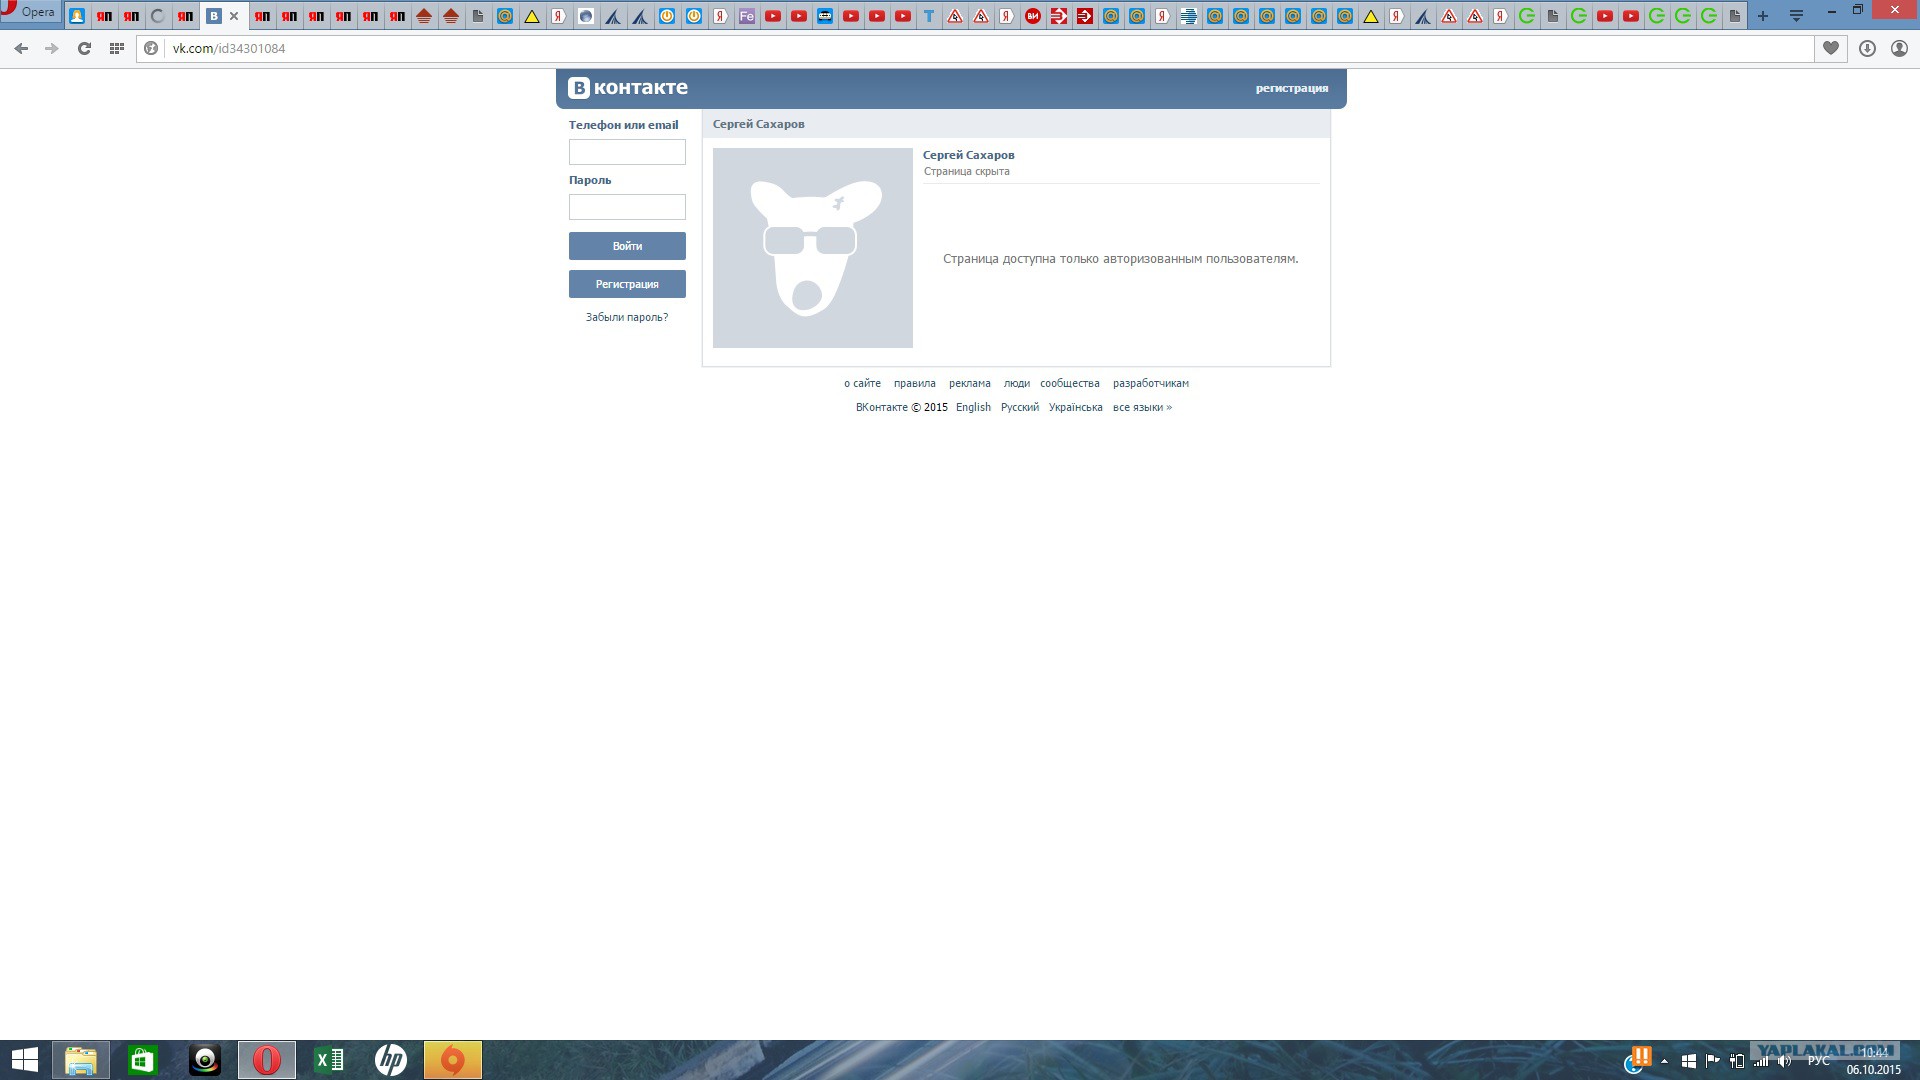
Task: Change input language from РУС
Action: [1819, 1061]
